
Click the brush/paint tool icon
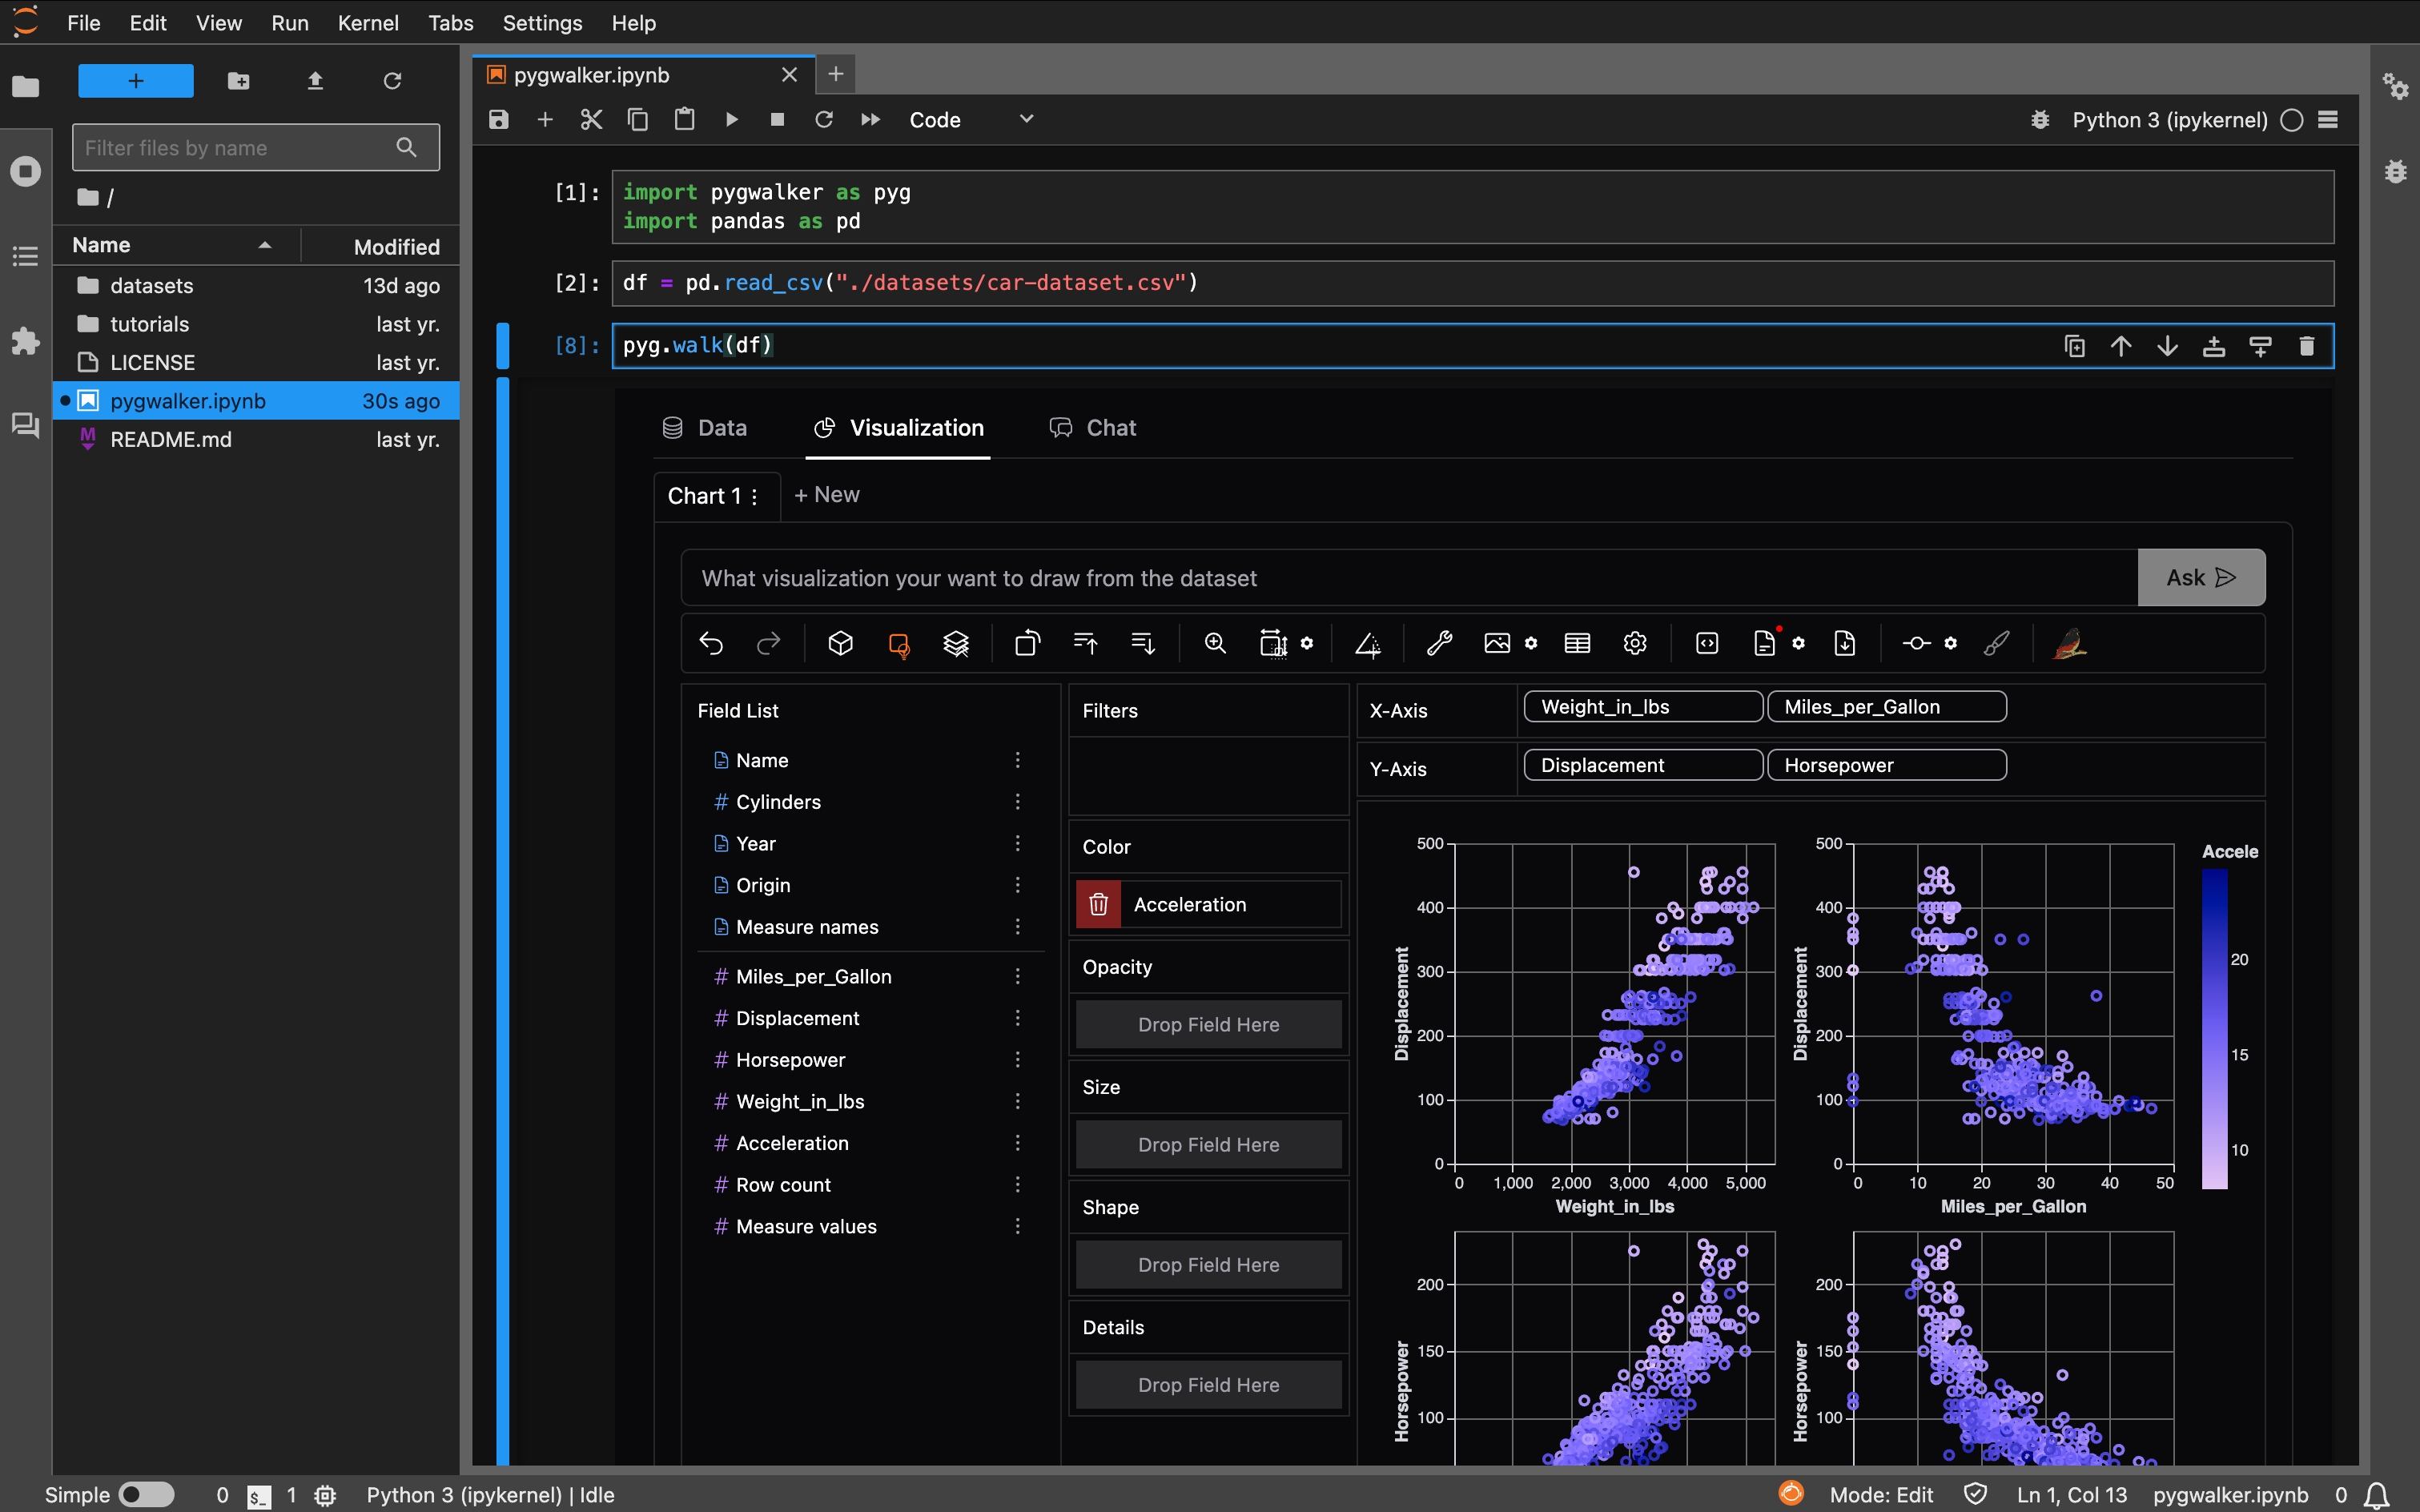tap(1997, 643)
